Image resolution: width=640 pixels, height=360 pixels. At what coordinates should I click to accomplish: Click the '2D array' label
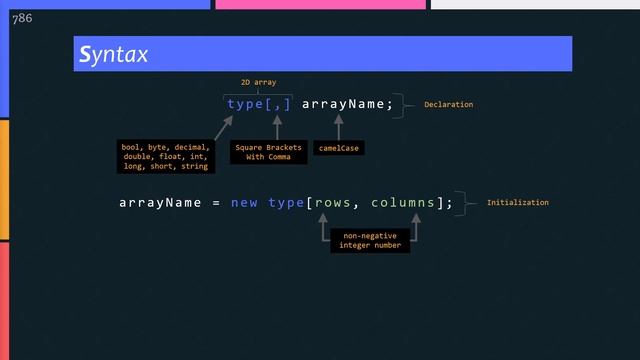pyautogui.click(x=258, y=82)
